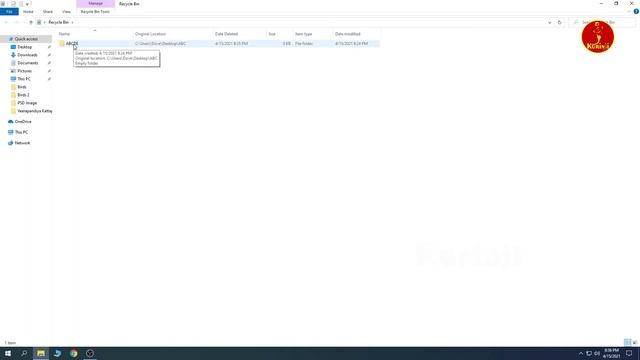Image resolution: width=640 pixels, height=360 pixels.
Task: Click File Explorer on the taskbar
Action: [41, 353]
